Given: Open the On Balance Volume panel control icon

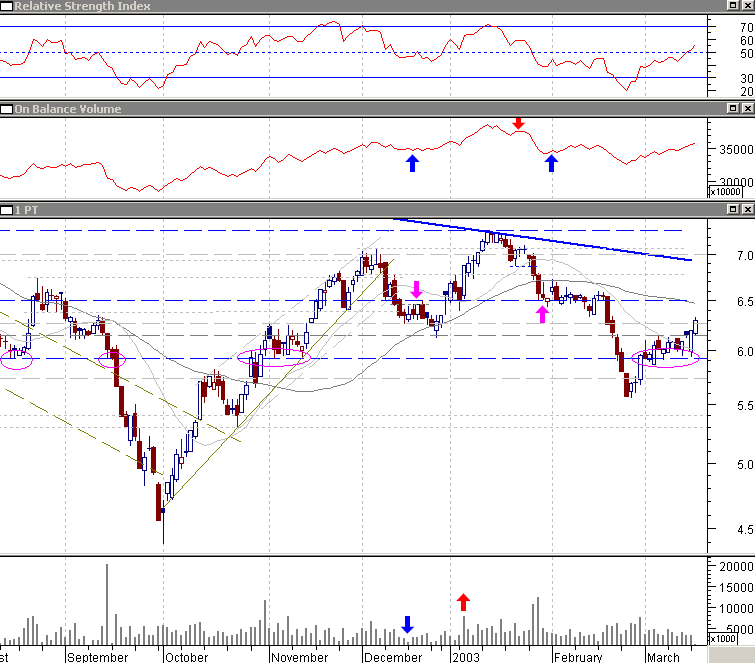Looking at the screenshot, I should coord(6,109).
